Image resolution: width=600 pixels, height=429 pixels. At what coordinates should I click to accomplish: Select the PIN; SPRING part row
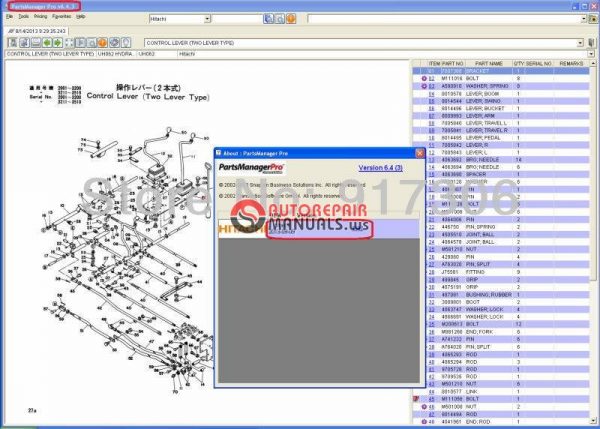(x=507, y=227)
